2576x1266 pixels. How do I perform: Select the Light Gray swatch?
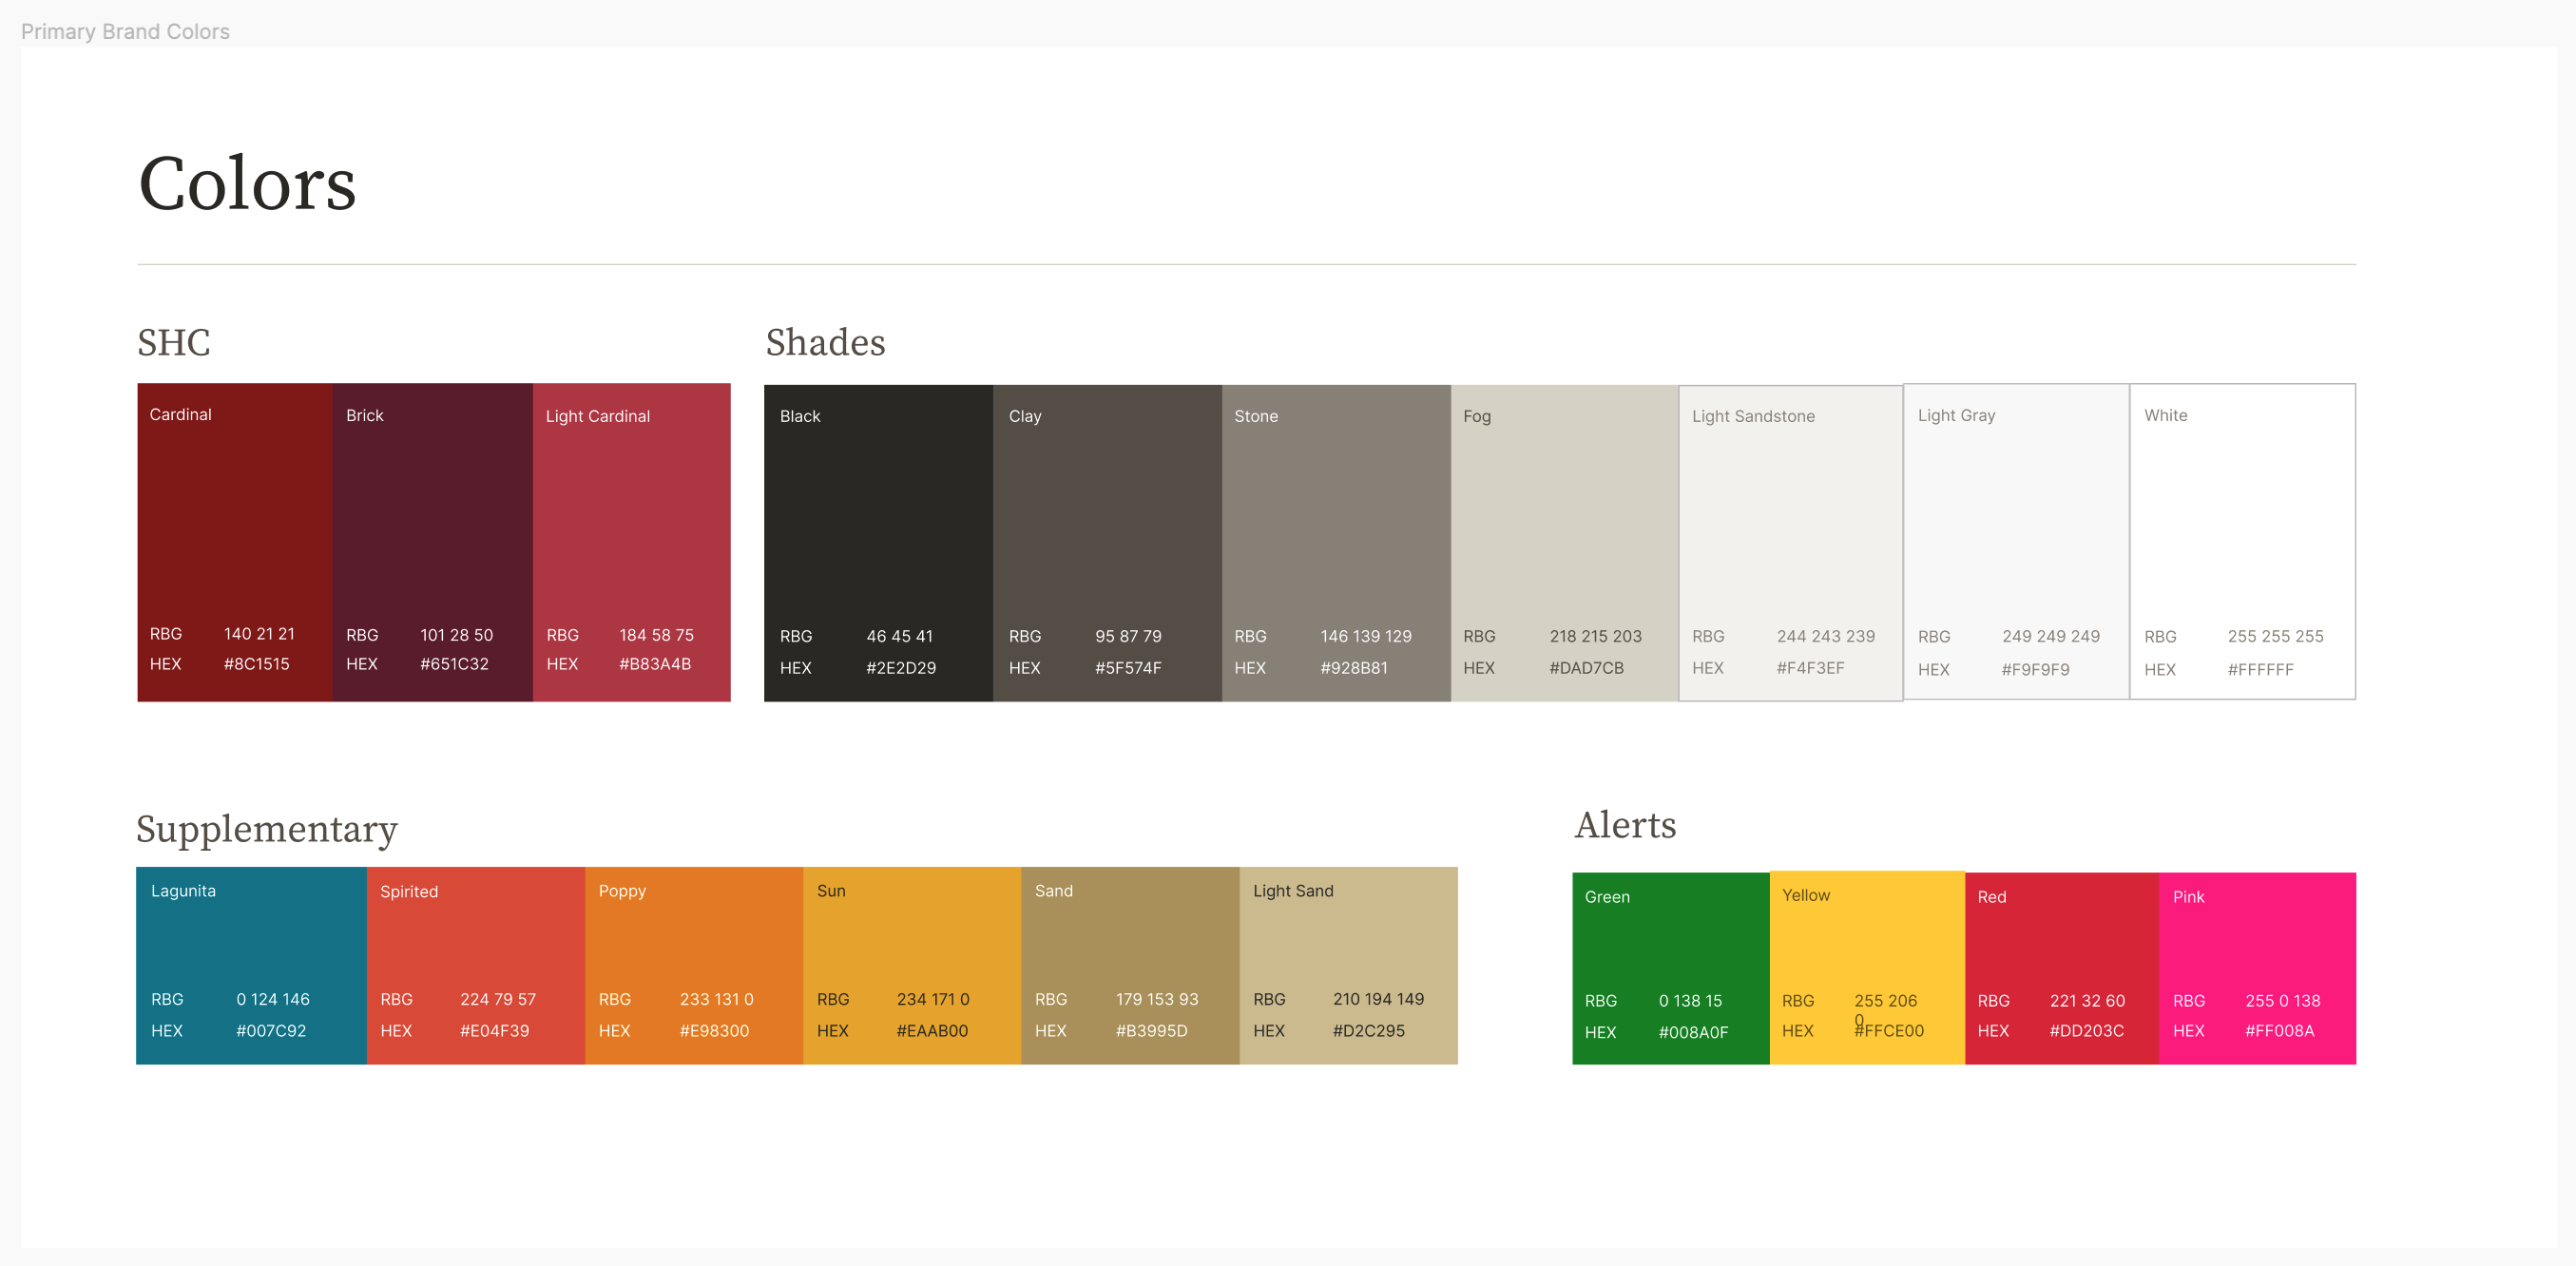(2016, 542)
